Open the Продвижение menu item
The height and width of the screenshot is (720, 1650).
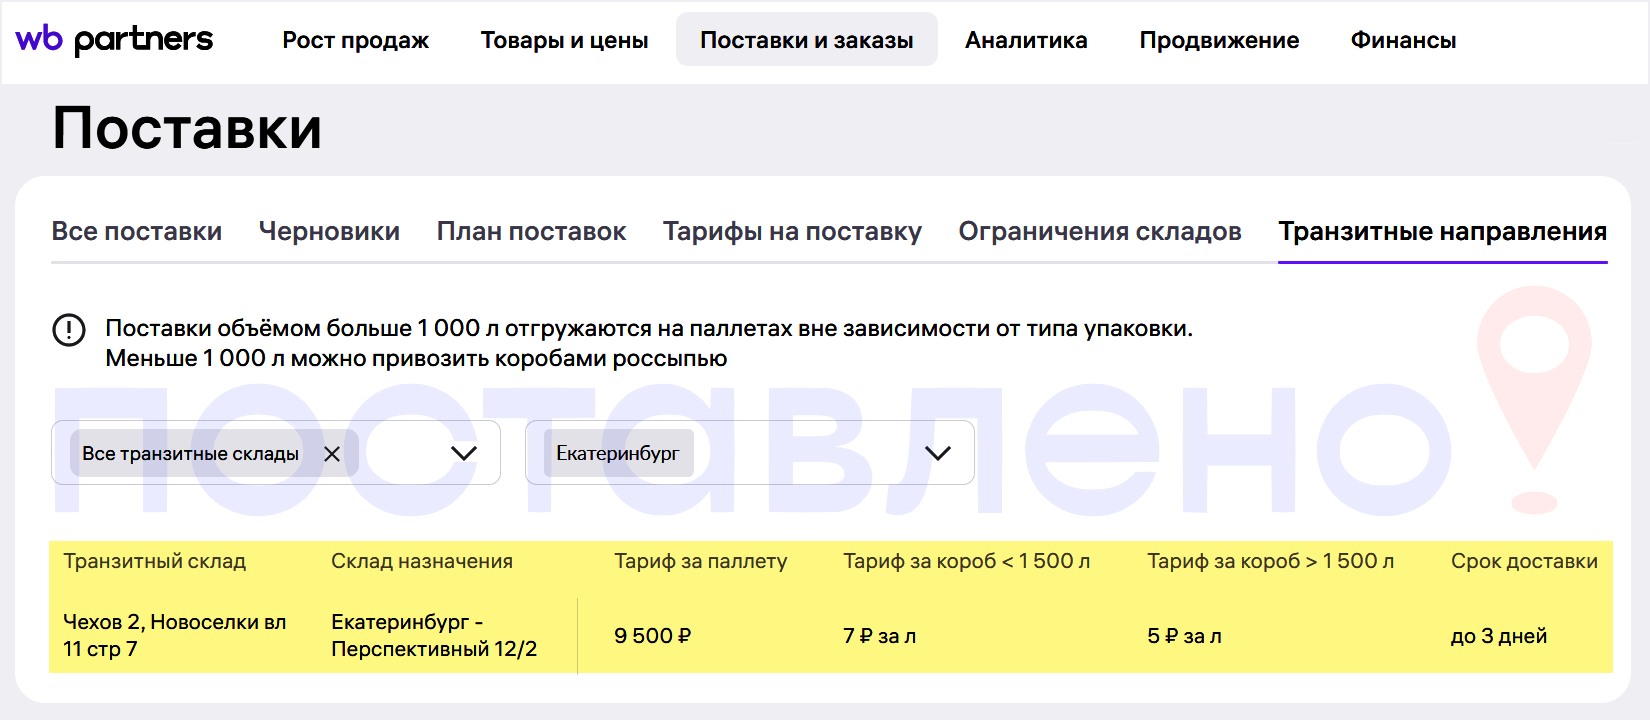tap(1219, 40)
